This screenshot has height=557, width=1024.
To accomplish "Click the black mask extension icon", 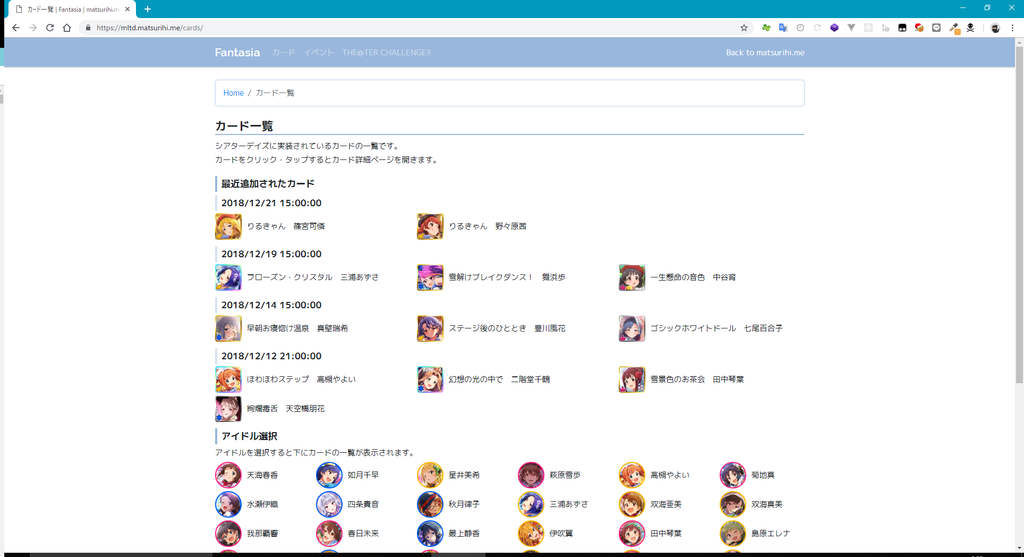I will pyautogui.click(x=902, y=28).
